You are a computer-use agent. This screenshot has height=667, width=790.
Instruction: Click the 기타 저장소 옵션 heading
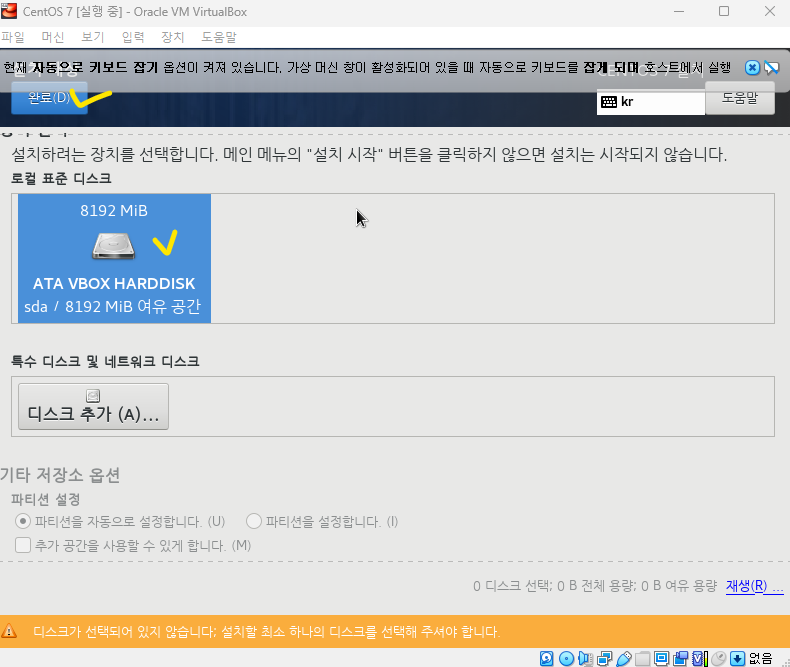[60, 475]
